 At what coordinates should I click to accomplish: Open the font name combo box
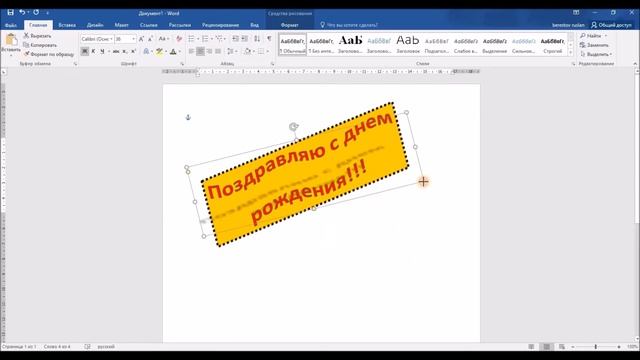[x=97, y=39]
